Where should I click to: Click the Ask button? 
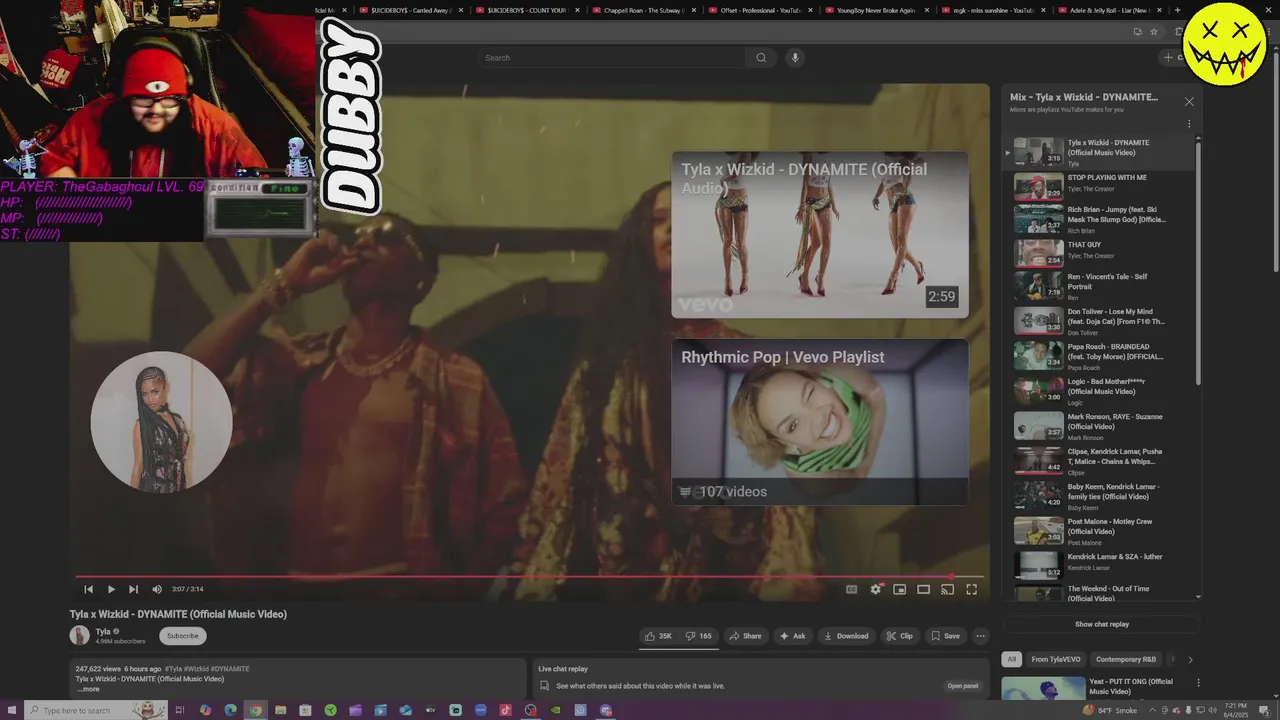793,636
